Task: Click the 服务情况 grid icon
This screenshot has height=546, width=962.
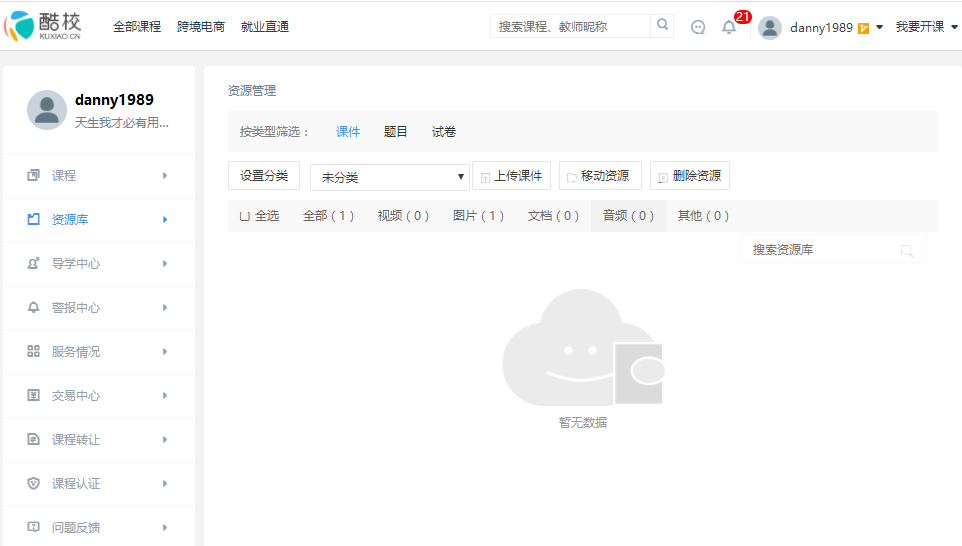Action: click(x=33, y=351)
